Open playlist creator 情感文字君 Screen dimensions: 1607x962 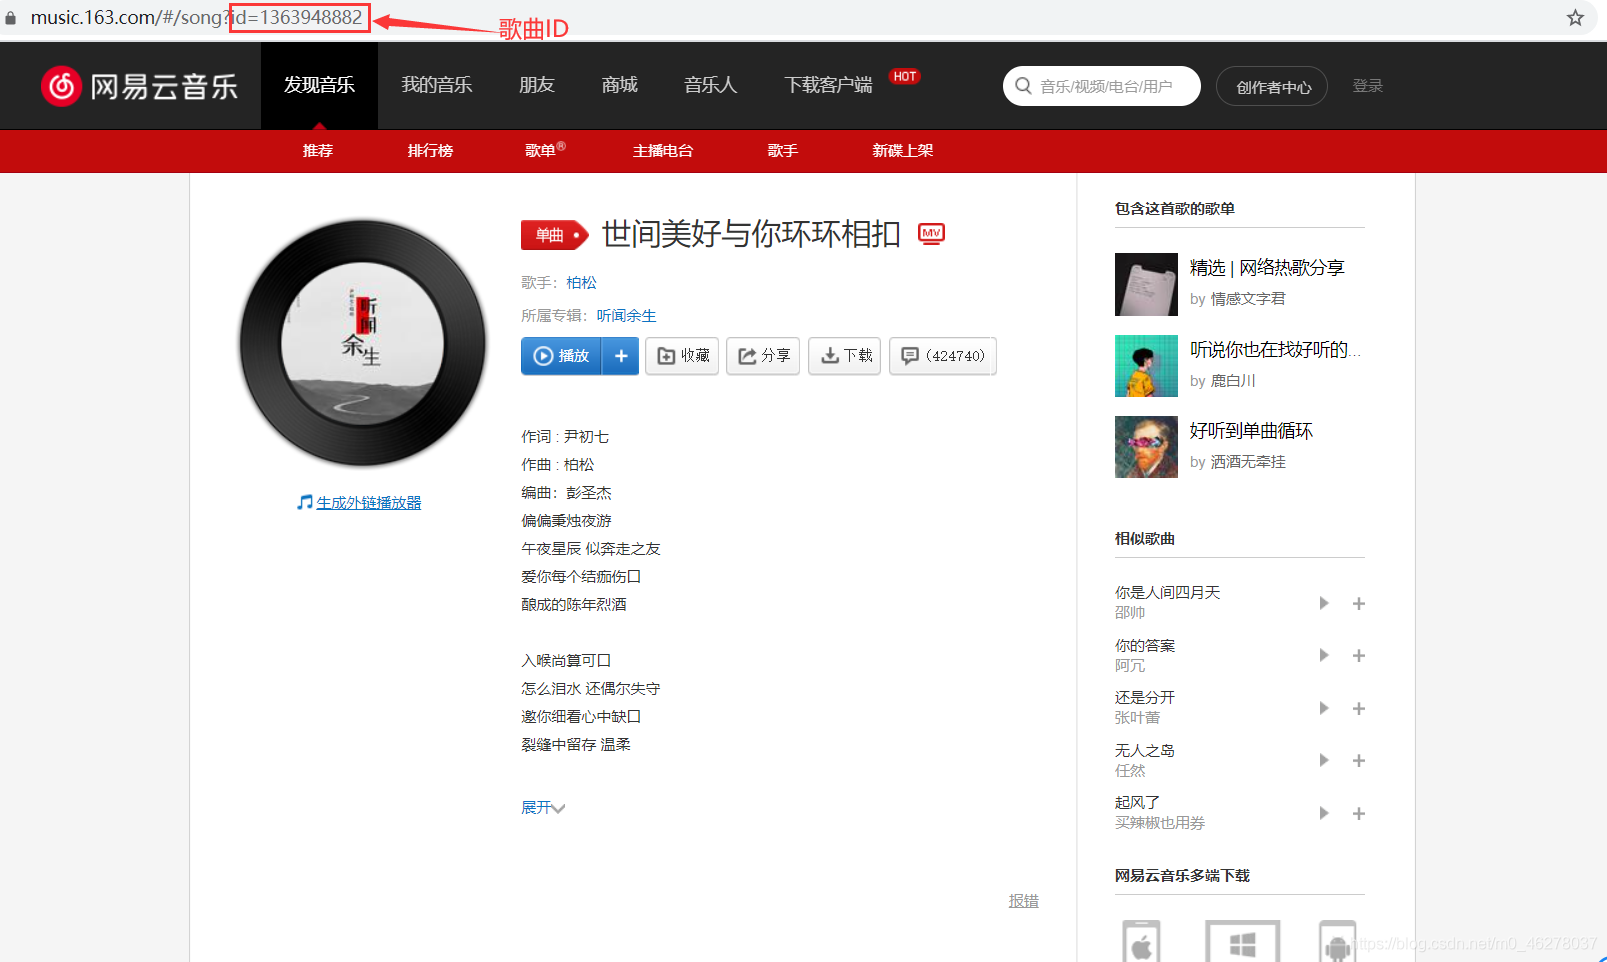[x=1248, y=299]
